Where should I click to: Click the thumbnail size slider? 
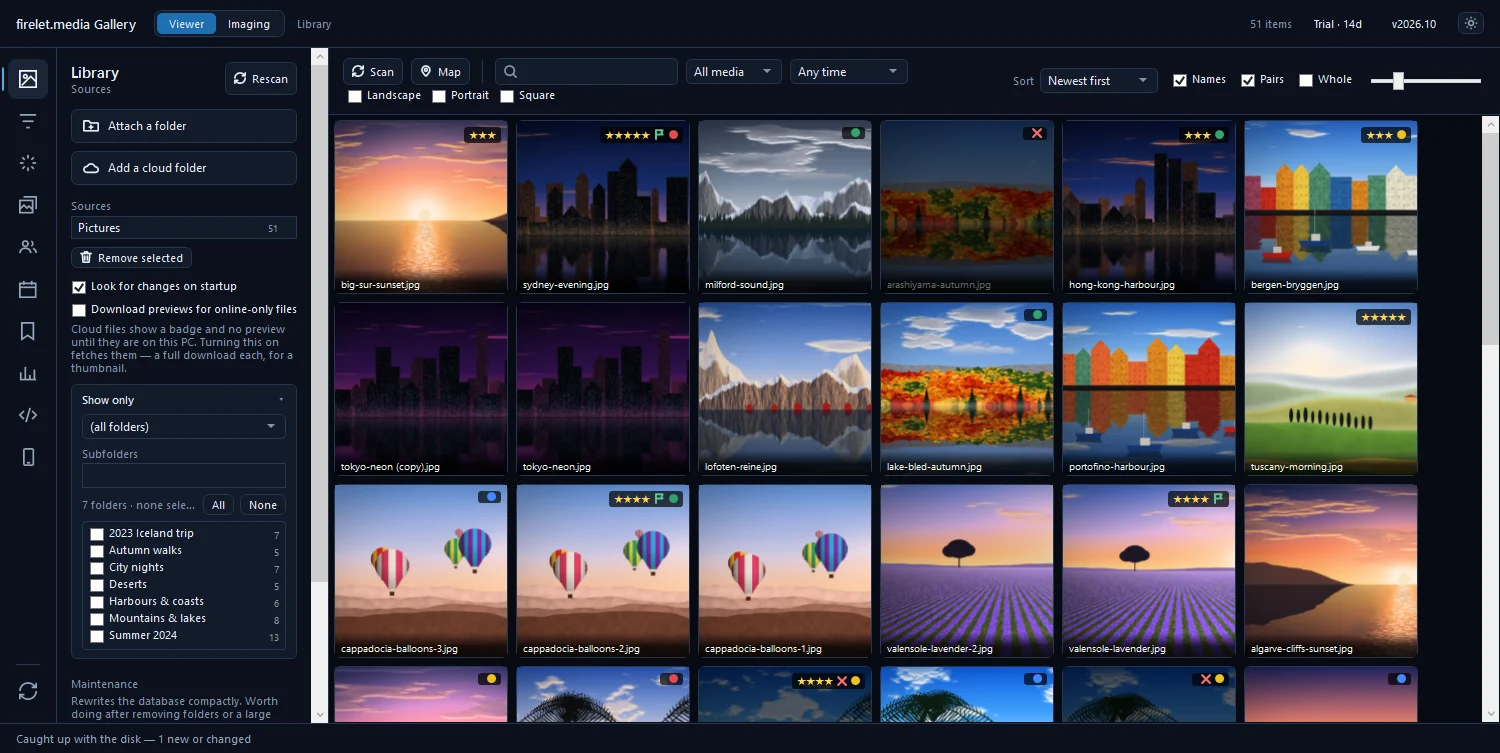[x=1426, y=81]
